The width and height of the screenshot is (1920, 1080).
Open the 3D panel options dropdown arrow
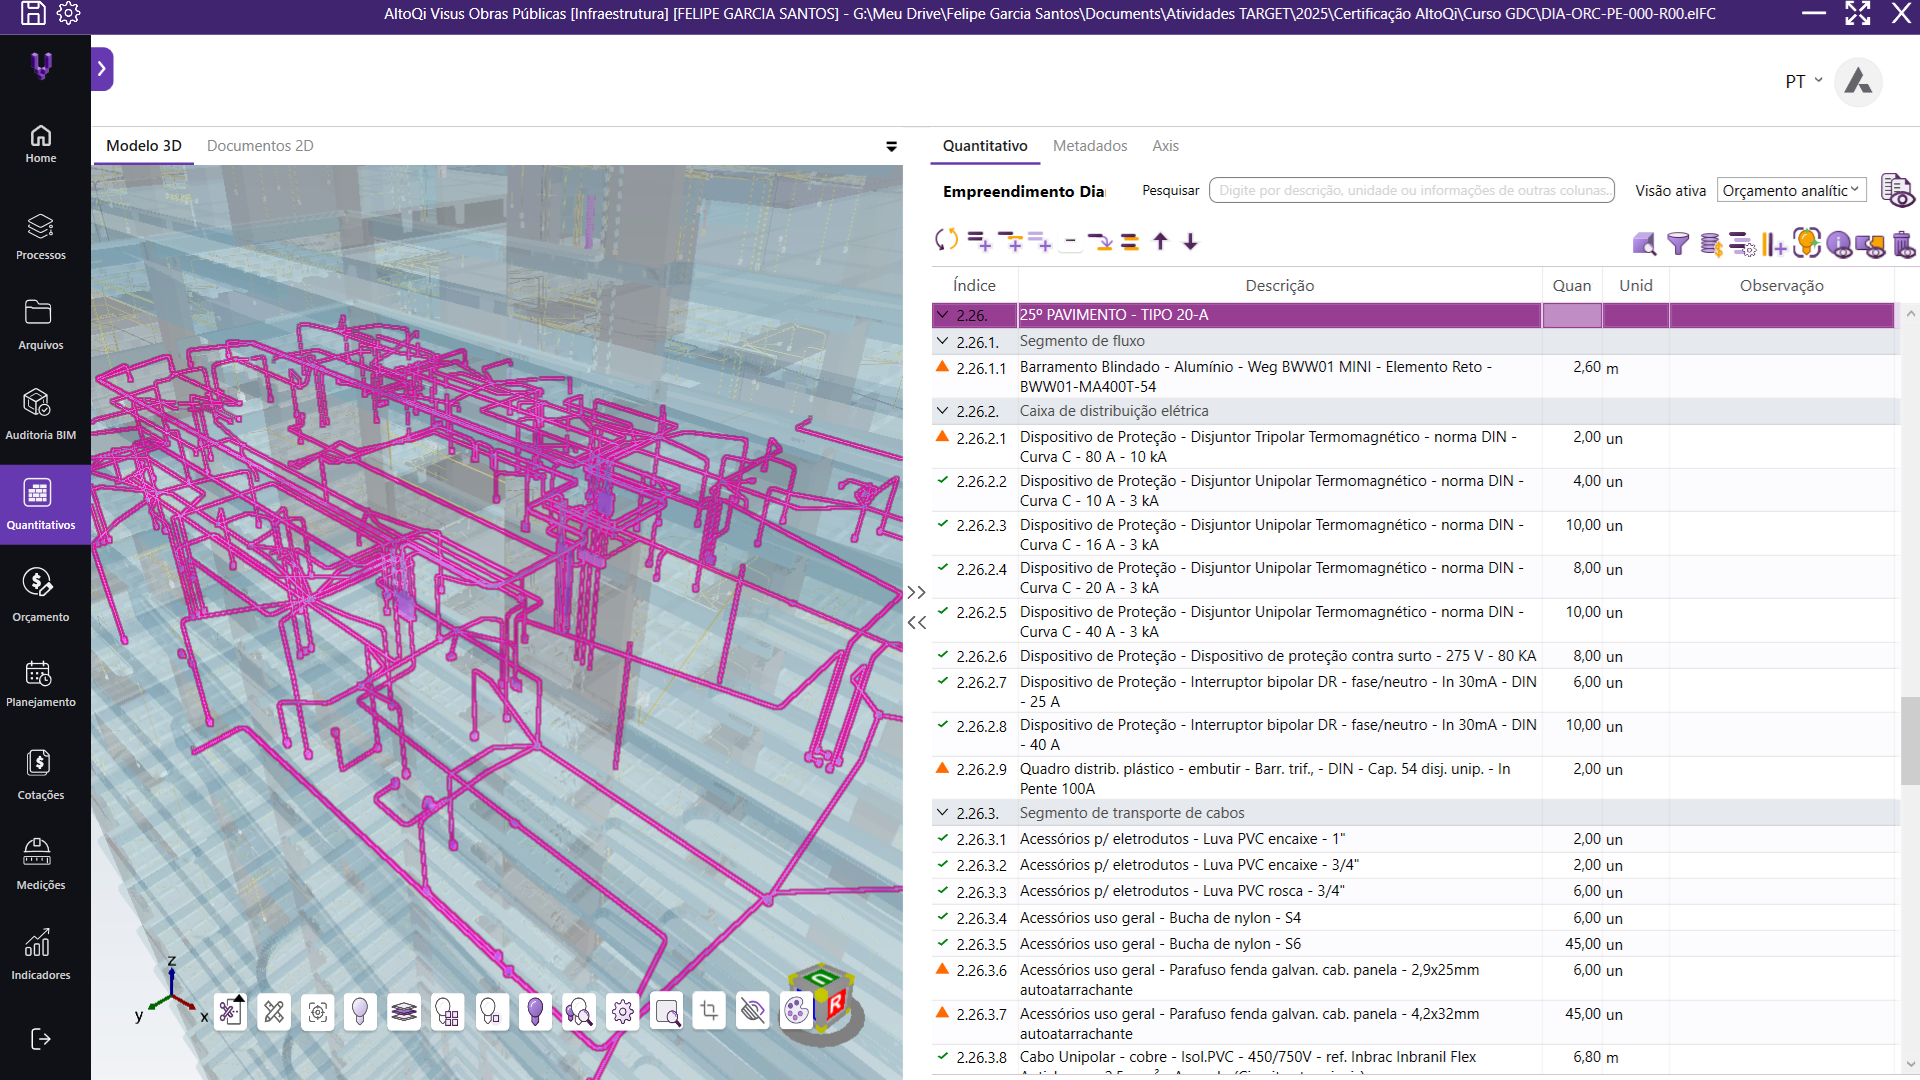pos(891,146)
